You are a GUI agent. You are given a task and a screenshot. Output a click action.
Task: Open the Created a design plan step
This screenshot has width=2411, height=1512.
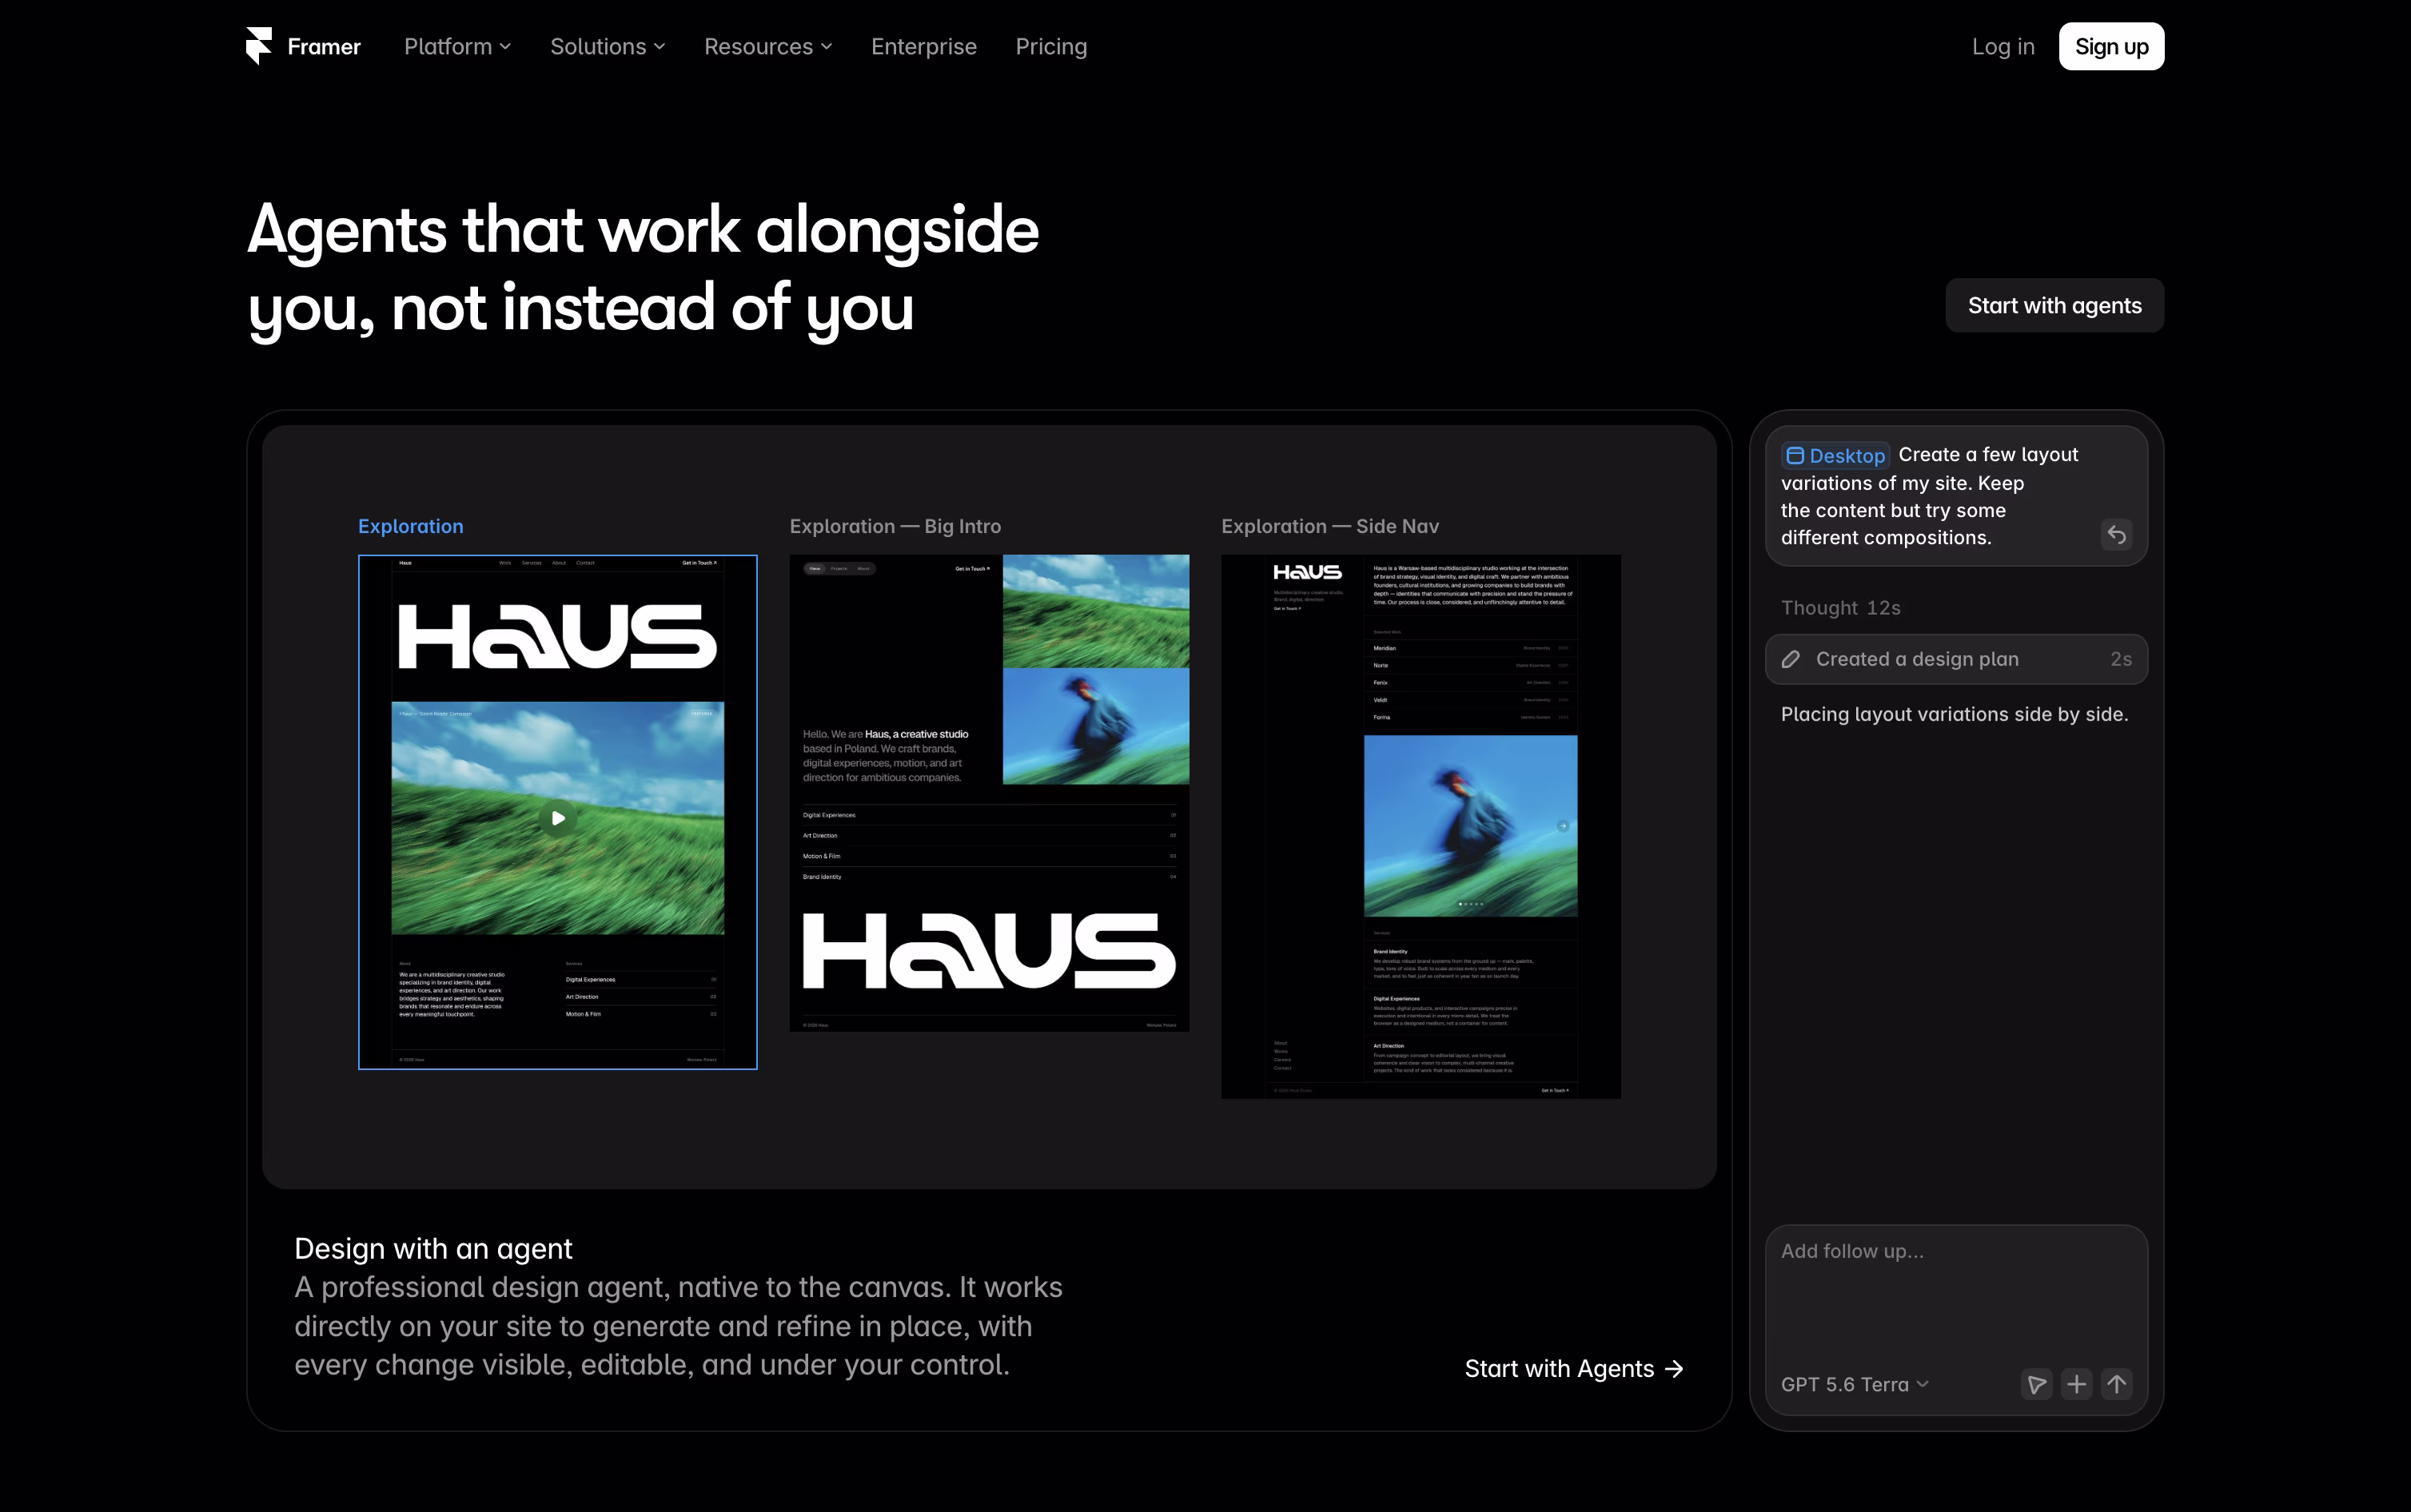pos(1956,659)
